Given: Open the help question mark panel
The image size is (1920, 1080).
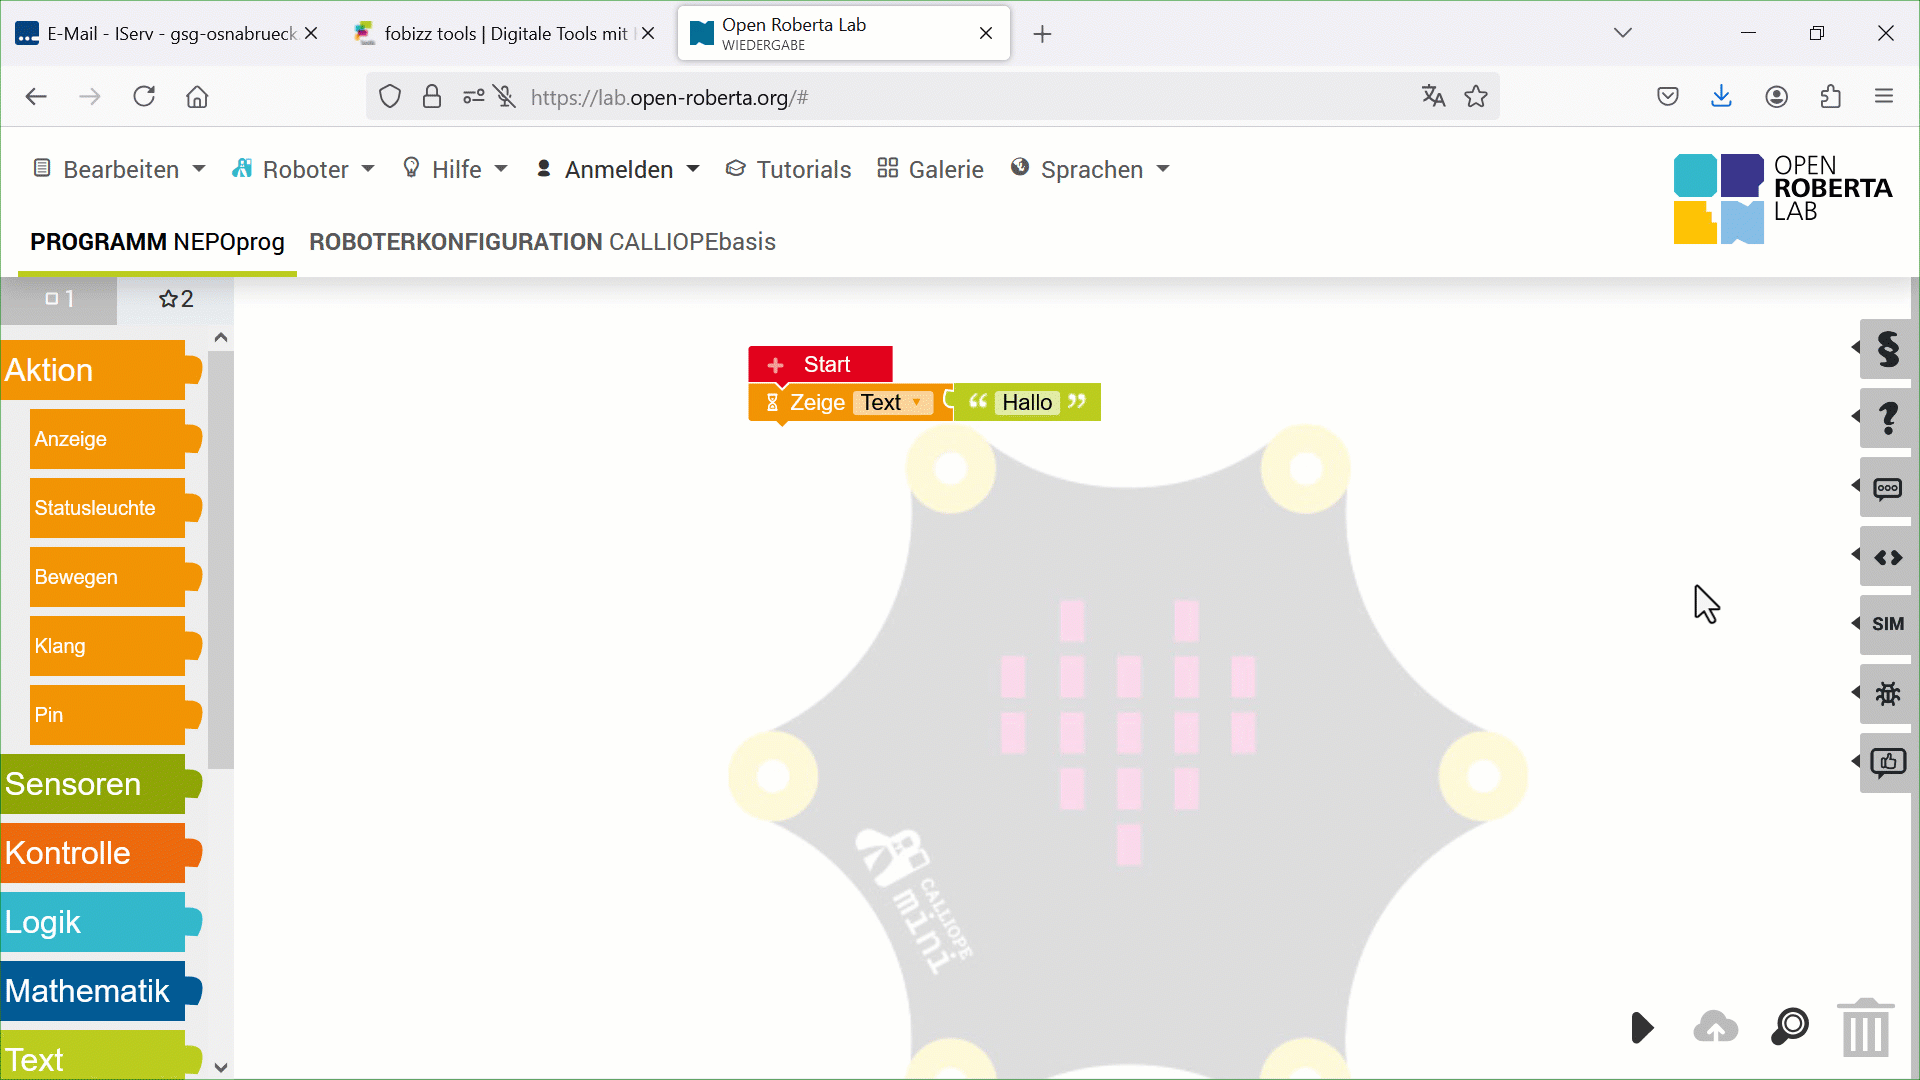Looking at the screenshot, I should (x=1887, y=418).
